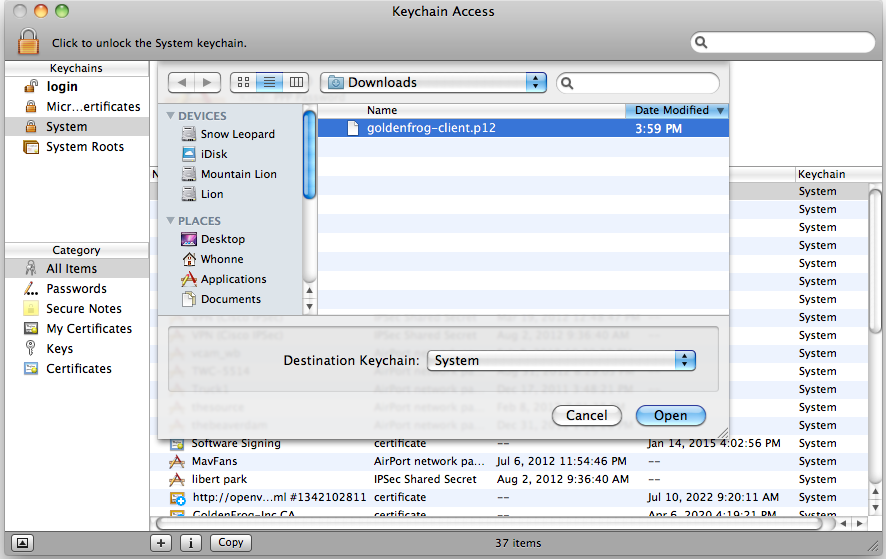Screen dimensions: 886x559
Task: Collapse the DEVICES section
Action: [170, 115]
